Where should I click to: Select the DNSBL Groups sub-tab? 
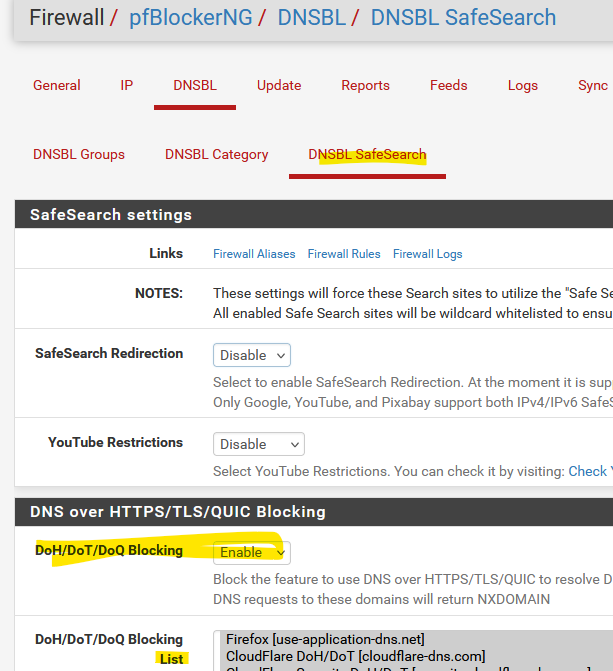[79, 155]
